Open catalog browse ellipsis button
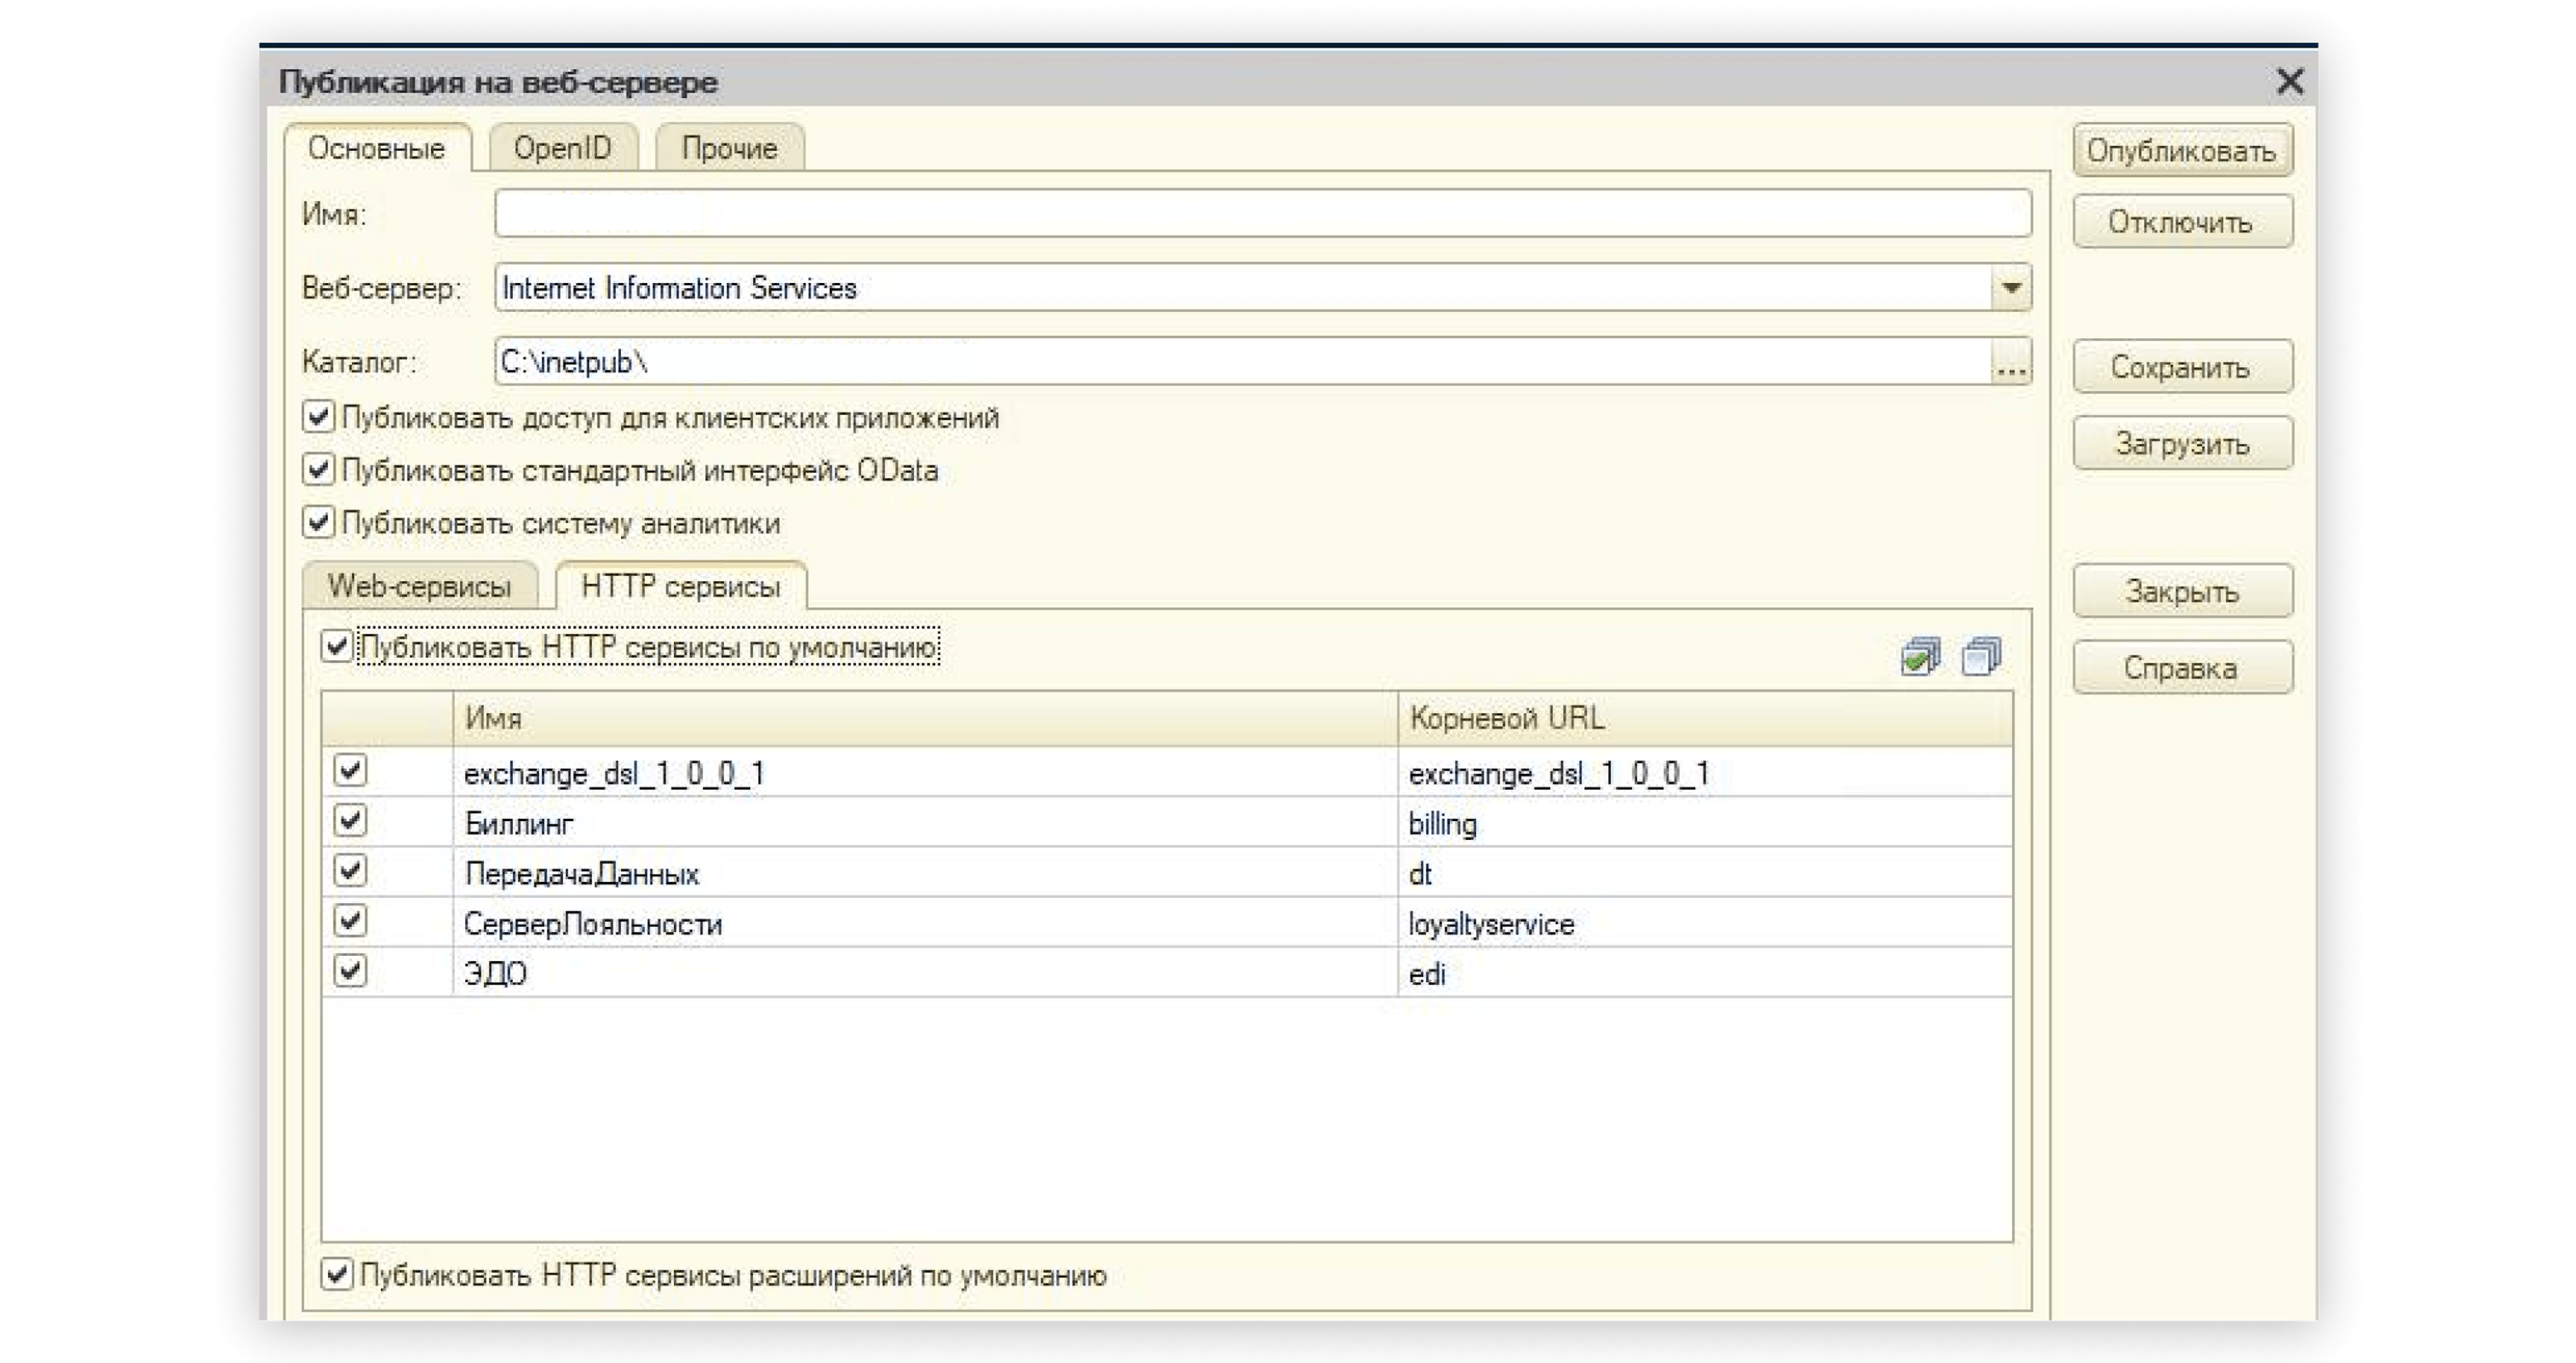Viewport: 2576px width, 1363px height. pos(2011,362)
